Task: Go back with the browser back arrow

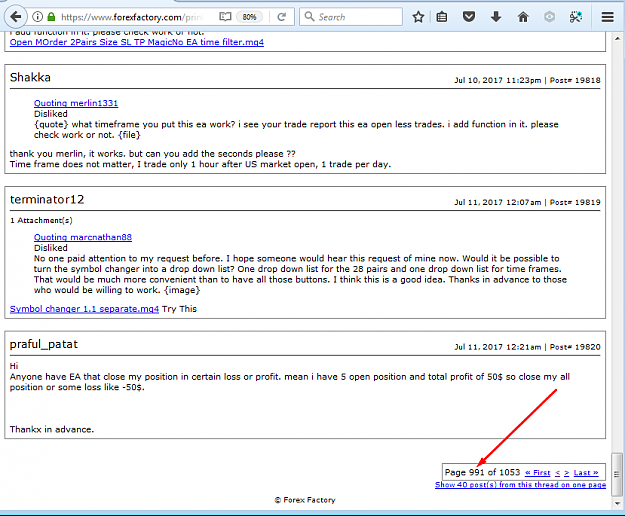Action: [16, 17]
